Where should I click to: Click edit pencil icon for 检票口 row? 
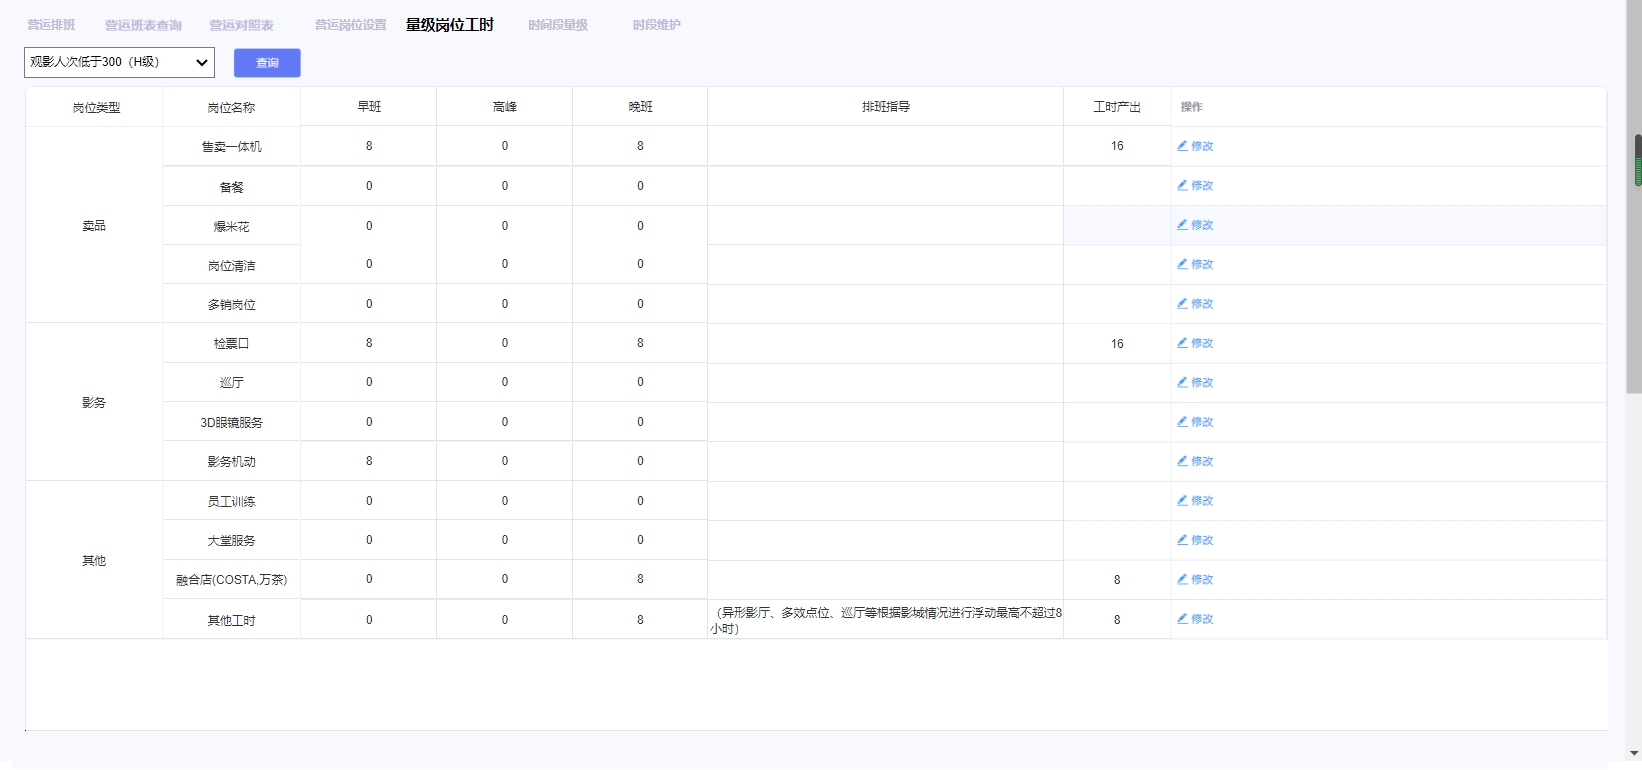point(1183,342)
